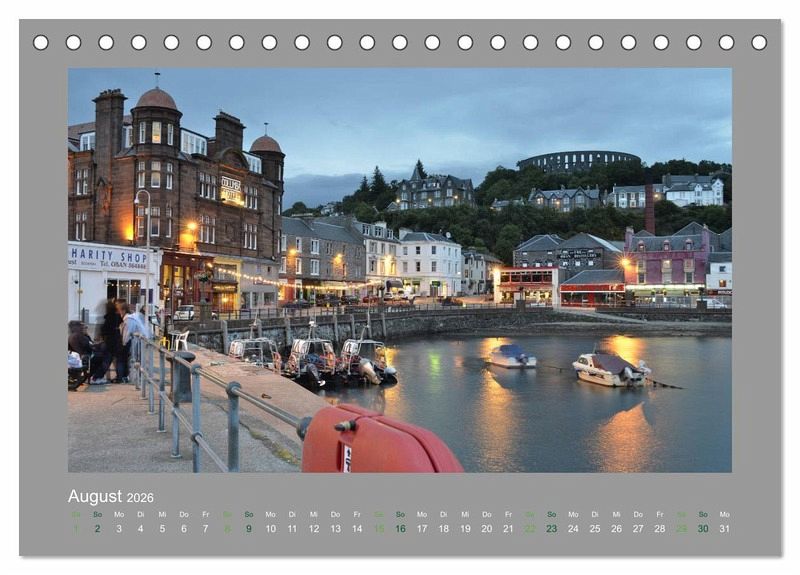Choose date 10 on the calendar
This screenshot has width=800, height=575.
pyautogui.click(x=270, y=529)
